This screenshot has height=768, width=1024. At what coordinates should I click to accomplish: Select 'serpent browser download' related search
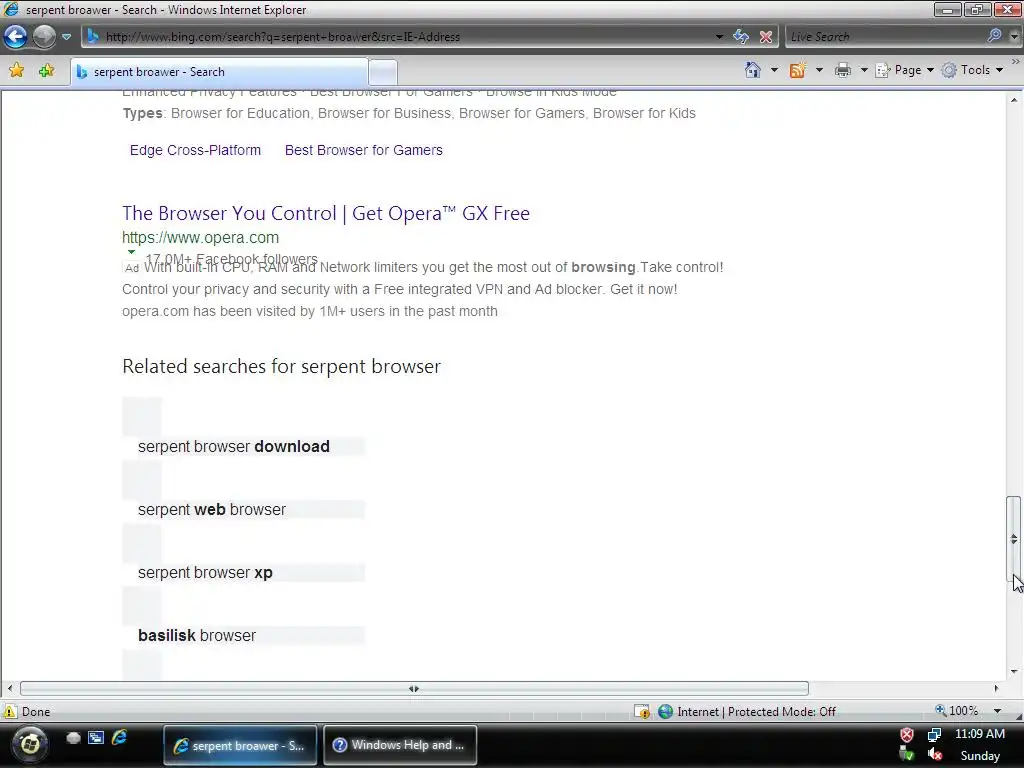coord(234,447)
